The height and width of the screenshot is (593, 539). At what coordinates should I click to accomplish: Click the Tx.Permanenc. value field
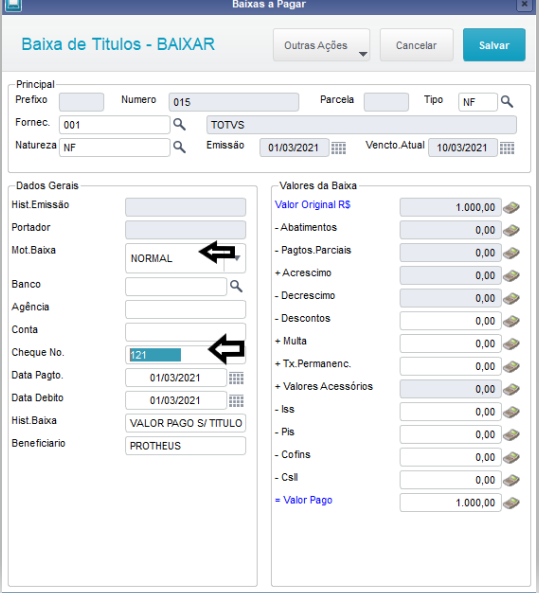(450, 366)
